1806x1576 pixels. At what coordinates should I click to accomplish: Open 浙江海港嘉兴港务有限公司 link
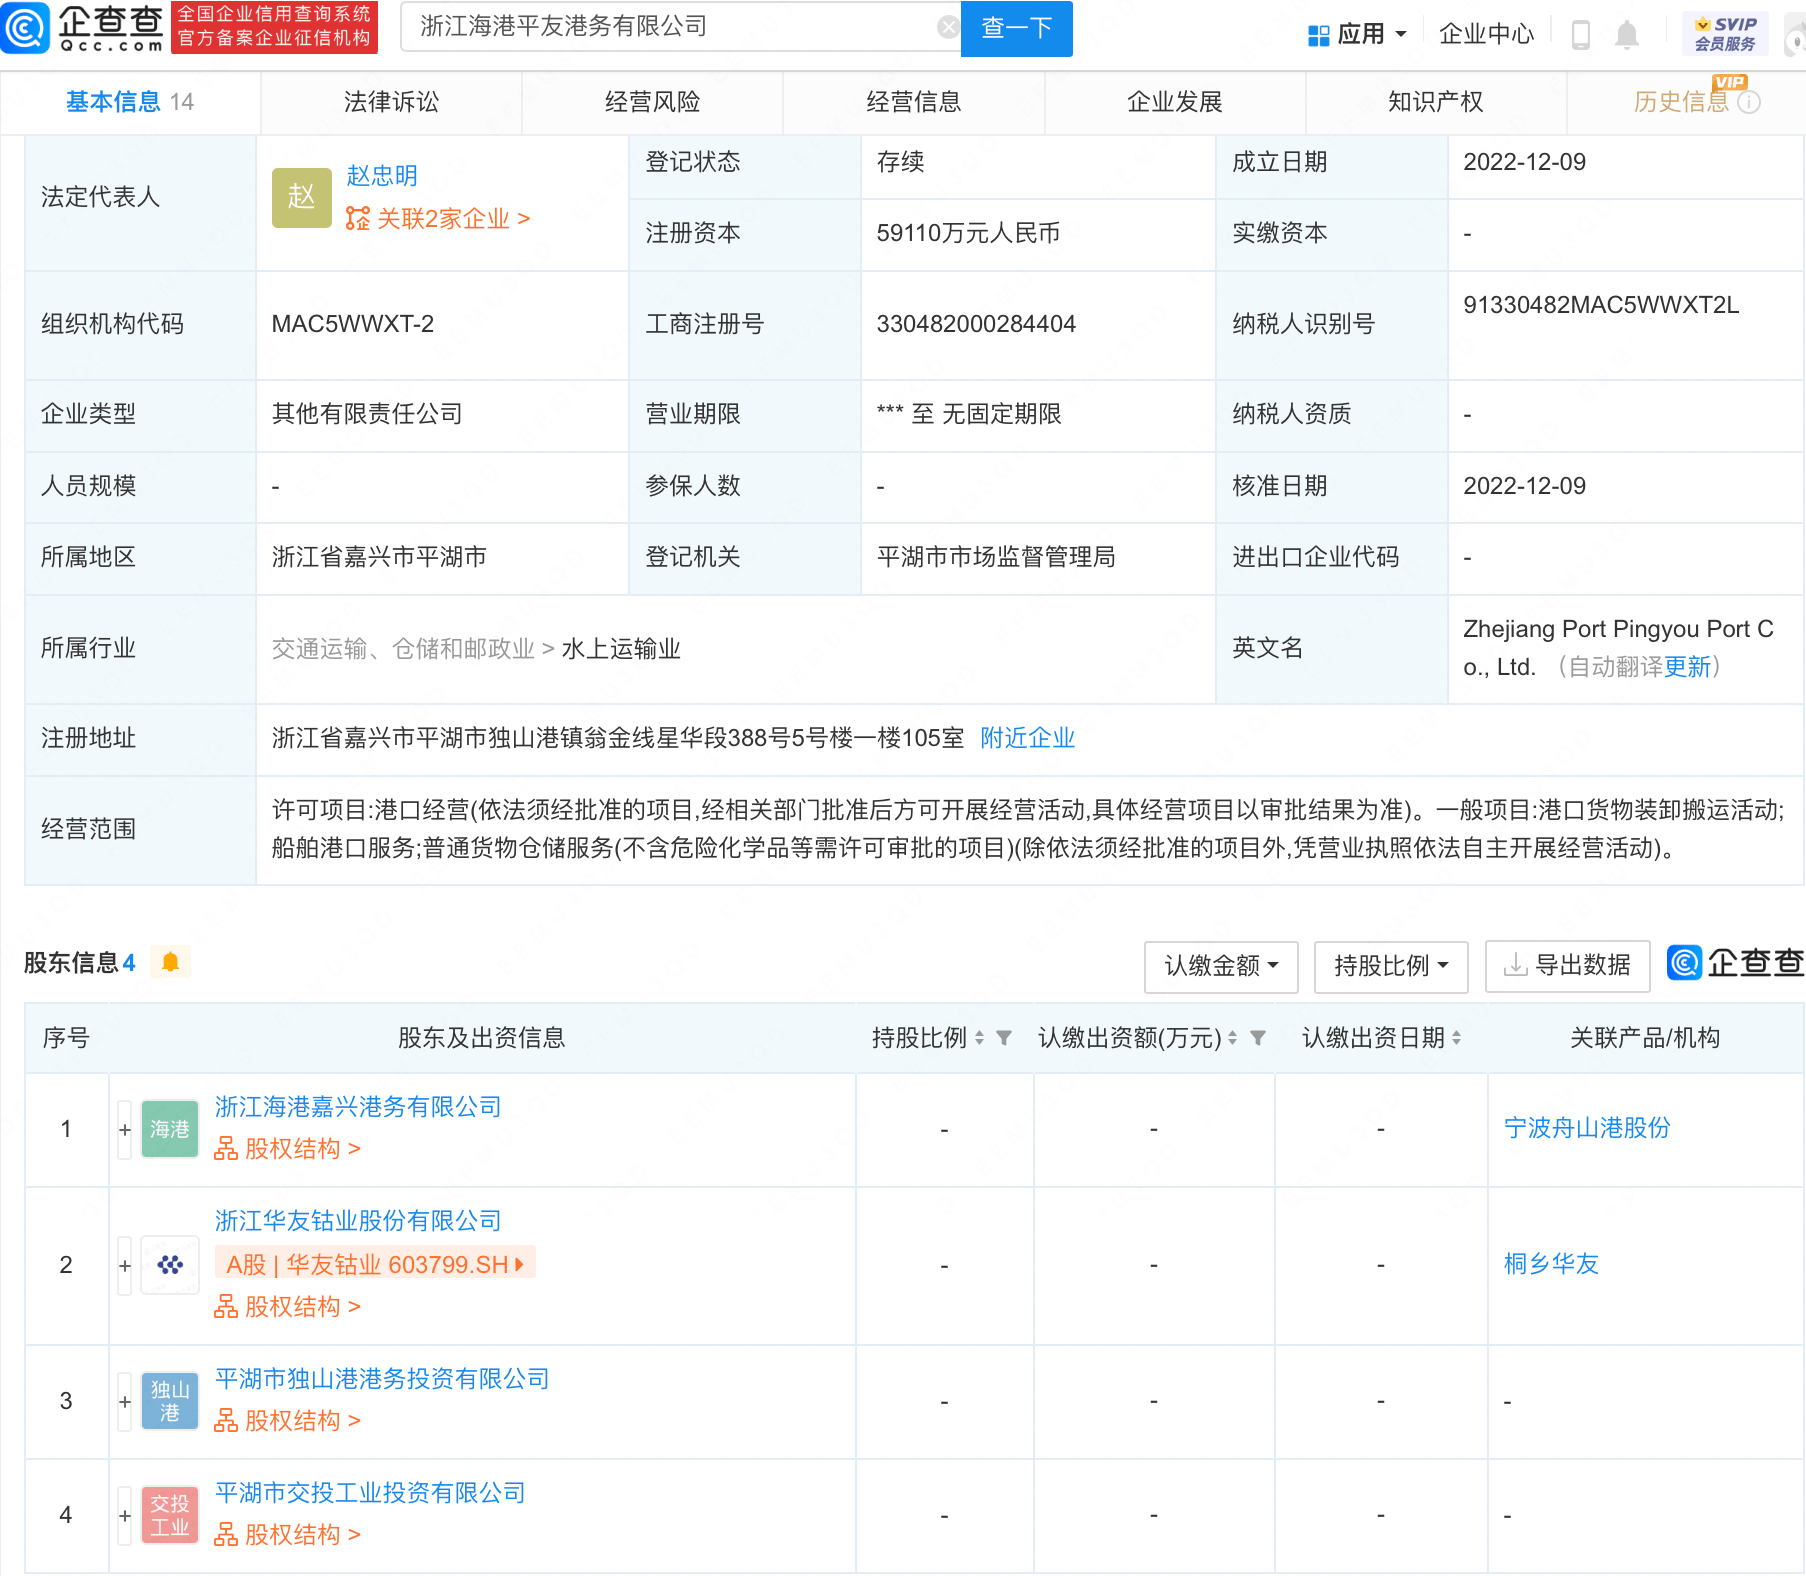tap(358, 1107)
